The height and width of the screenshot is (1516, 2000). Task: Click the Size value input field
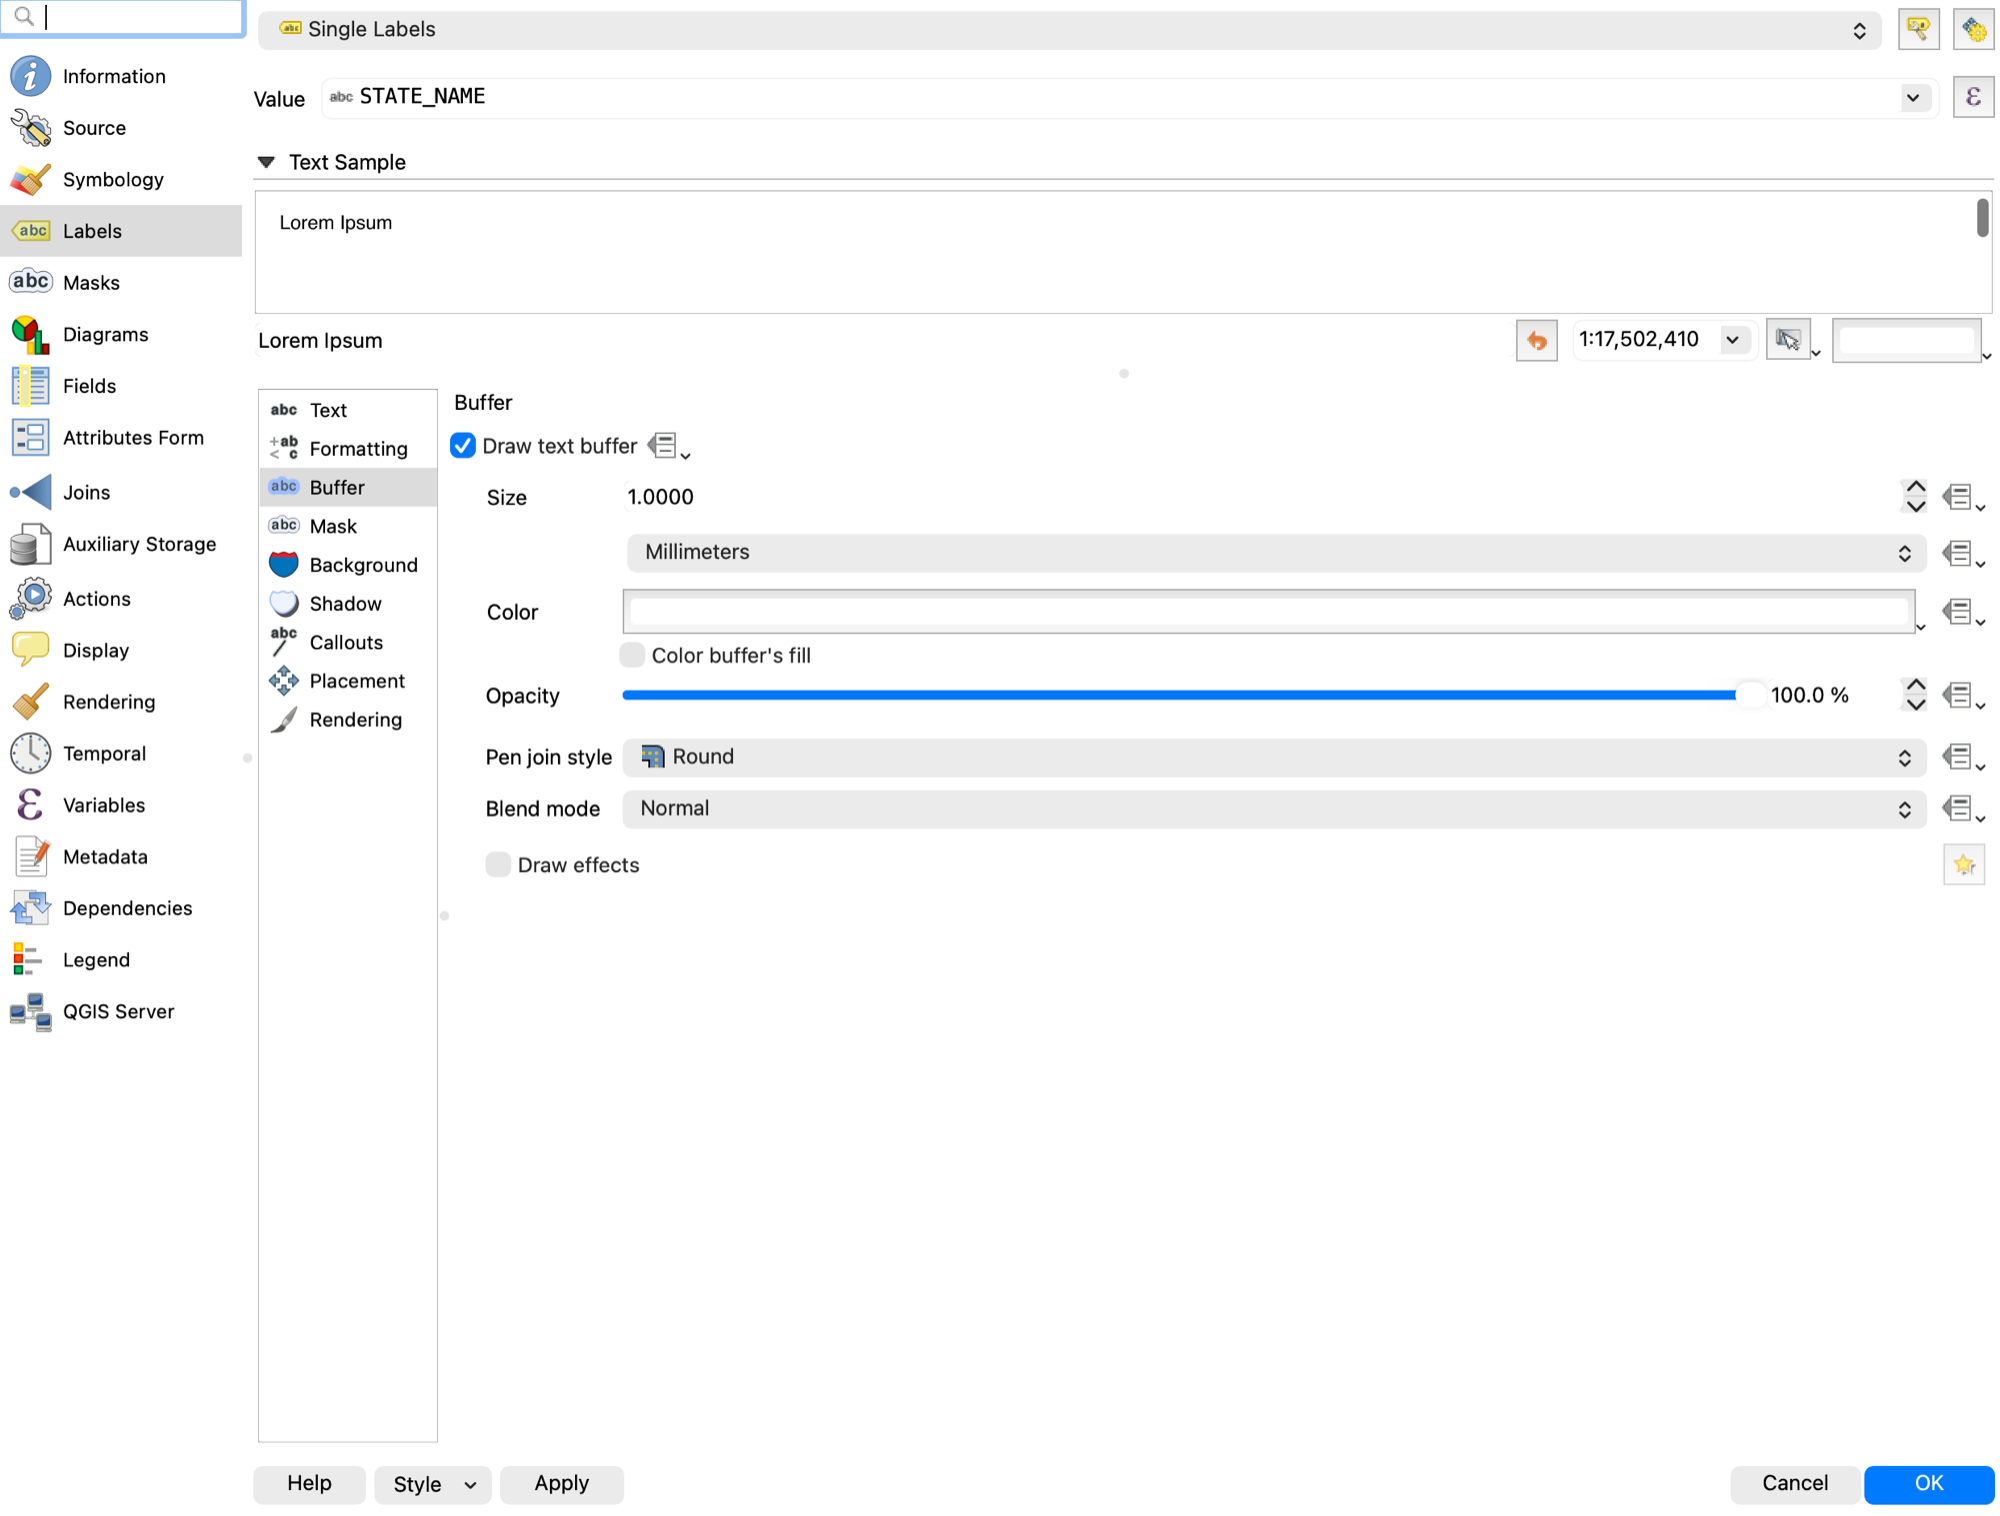point(1260,497)
